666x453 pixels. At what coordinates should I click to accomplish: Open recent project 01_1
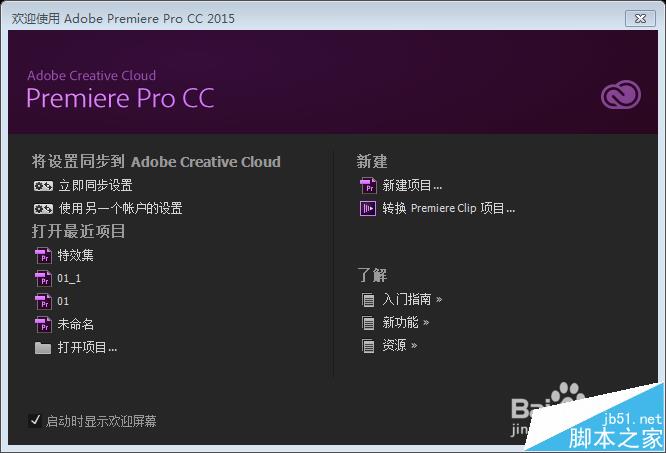point(69,279)
